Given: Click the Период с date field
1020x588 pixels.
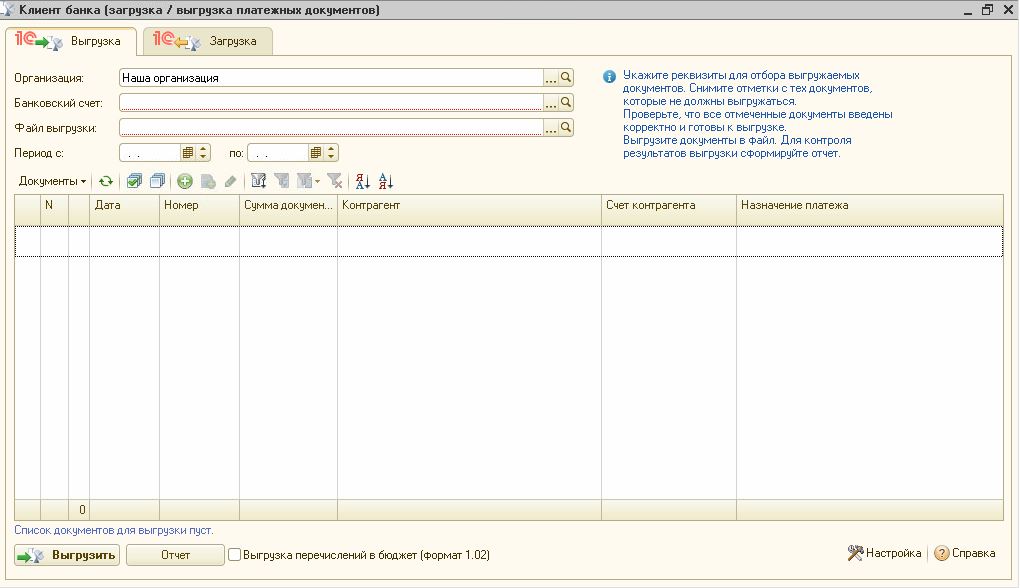Looking at the screenshot, I should point(150,153).
